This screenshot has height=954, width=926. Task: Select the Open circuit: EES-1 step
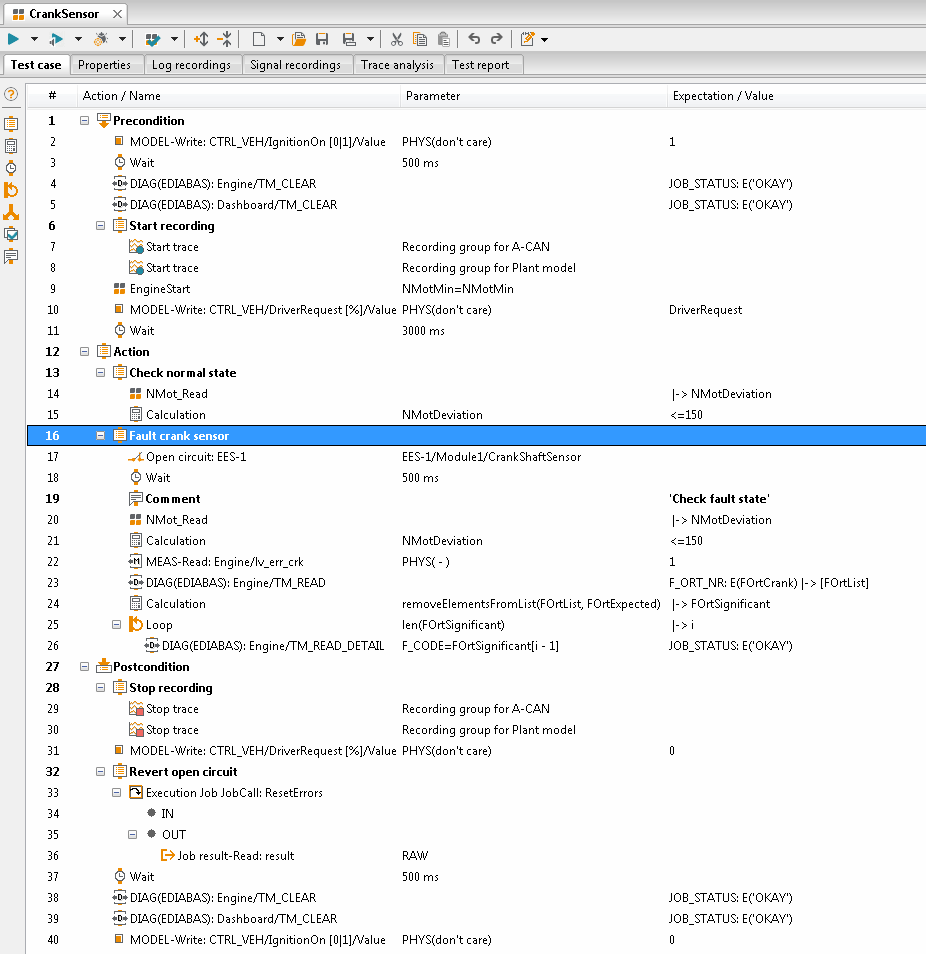196,457
